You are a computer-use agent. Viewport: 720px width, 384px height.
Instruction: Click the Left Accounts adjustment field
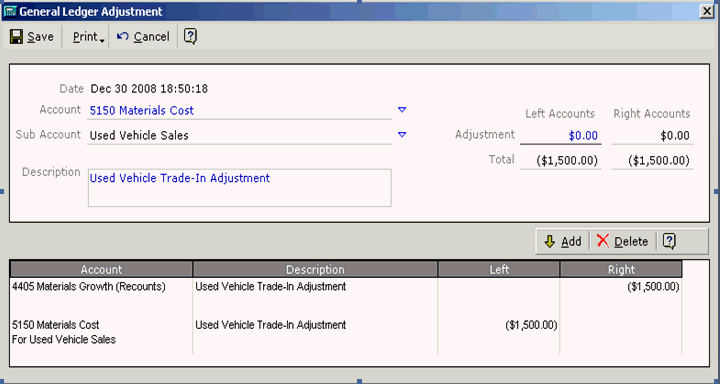coord(561,136)
